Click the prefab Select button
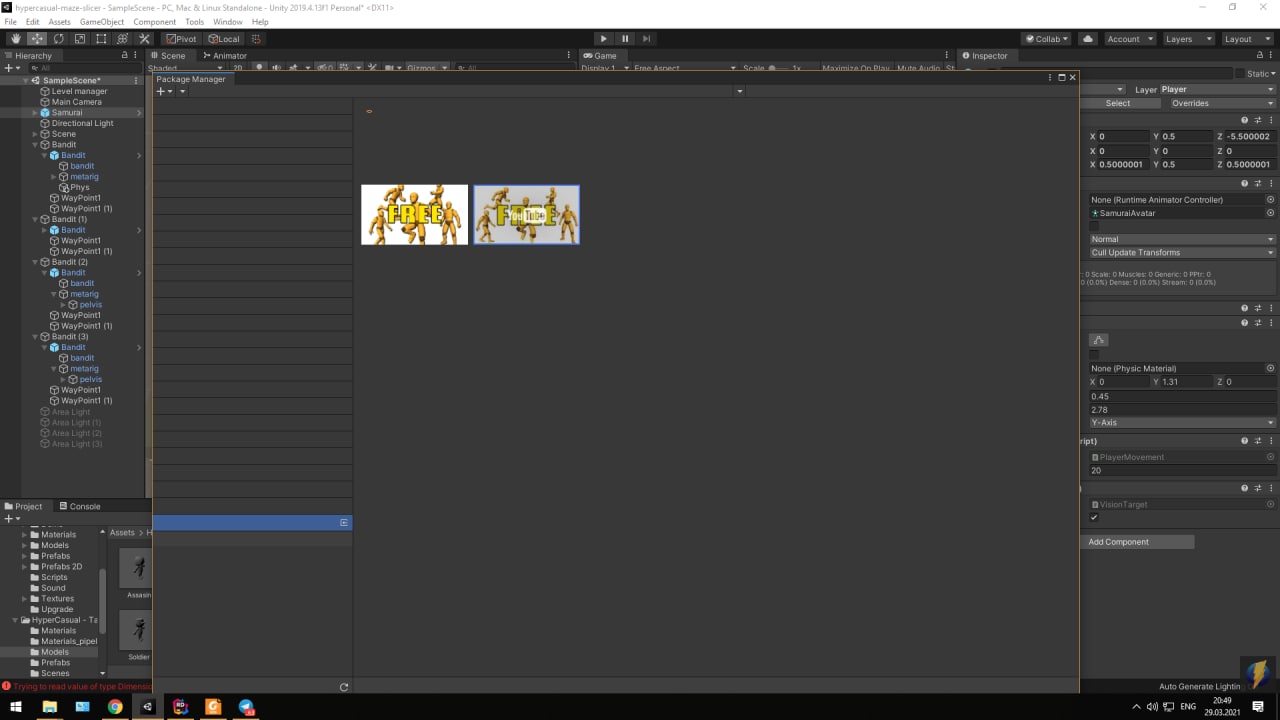Viewport: 1280px width, 720px height. pos(1118,103)
